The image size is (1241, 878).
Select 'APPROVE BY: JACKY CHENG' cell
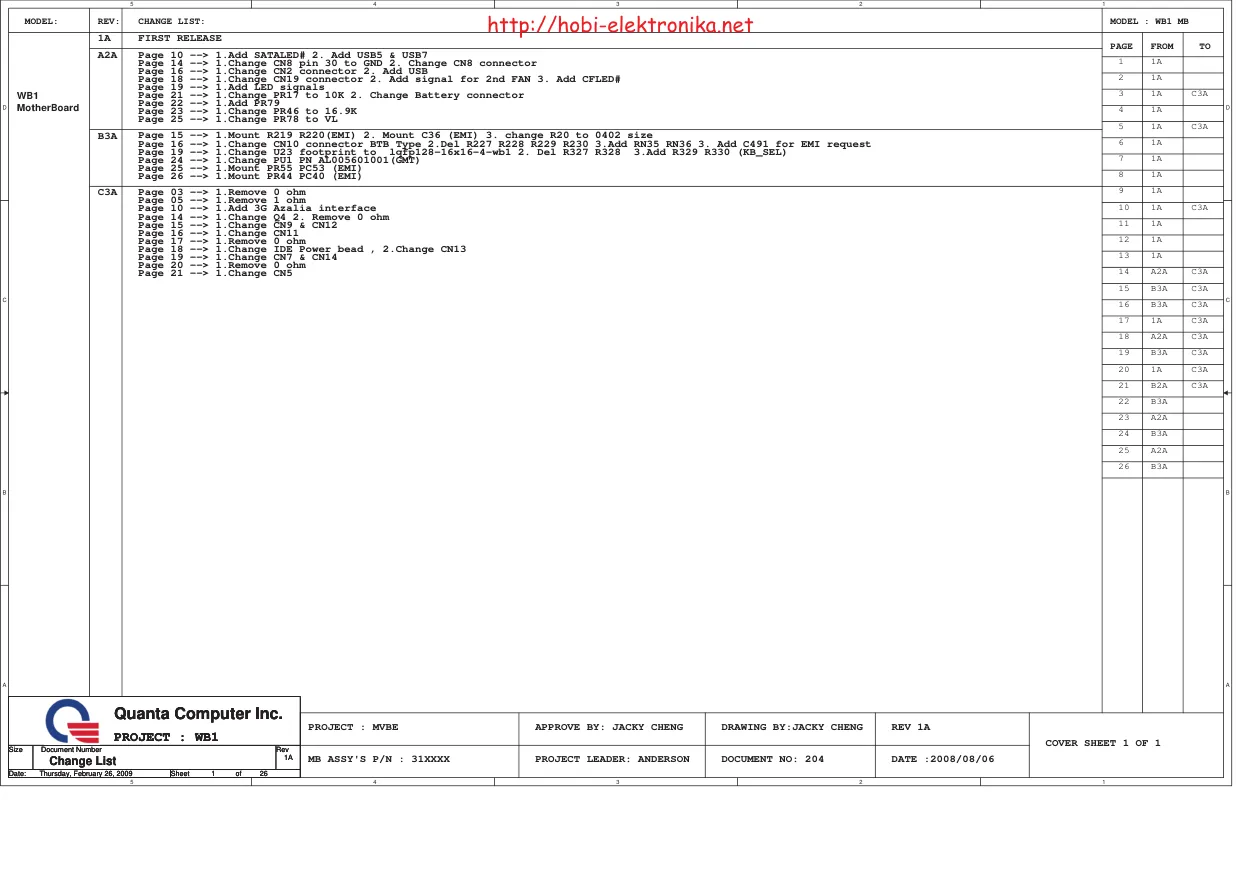point(609,727)
